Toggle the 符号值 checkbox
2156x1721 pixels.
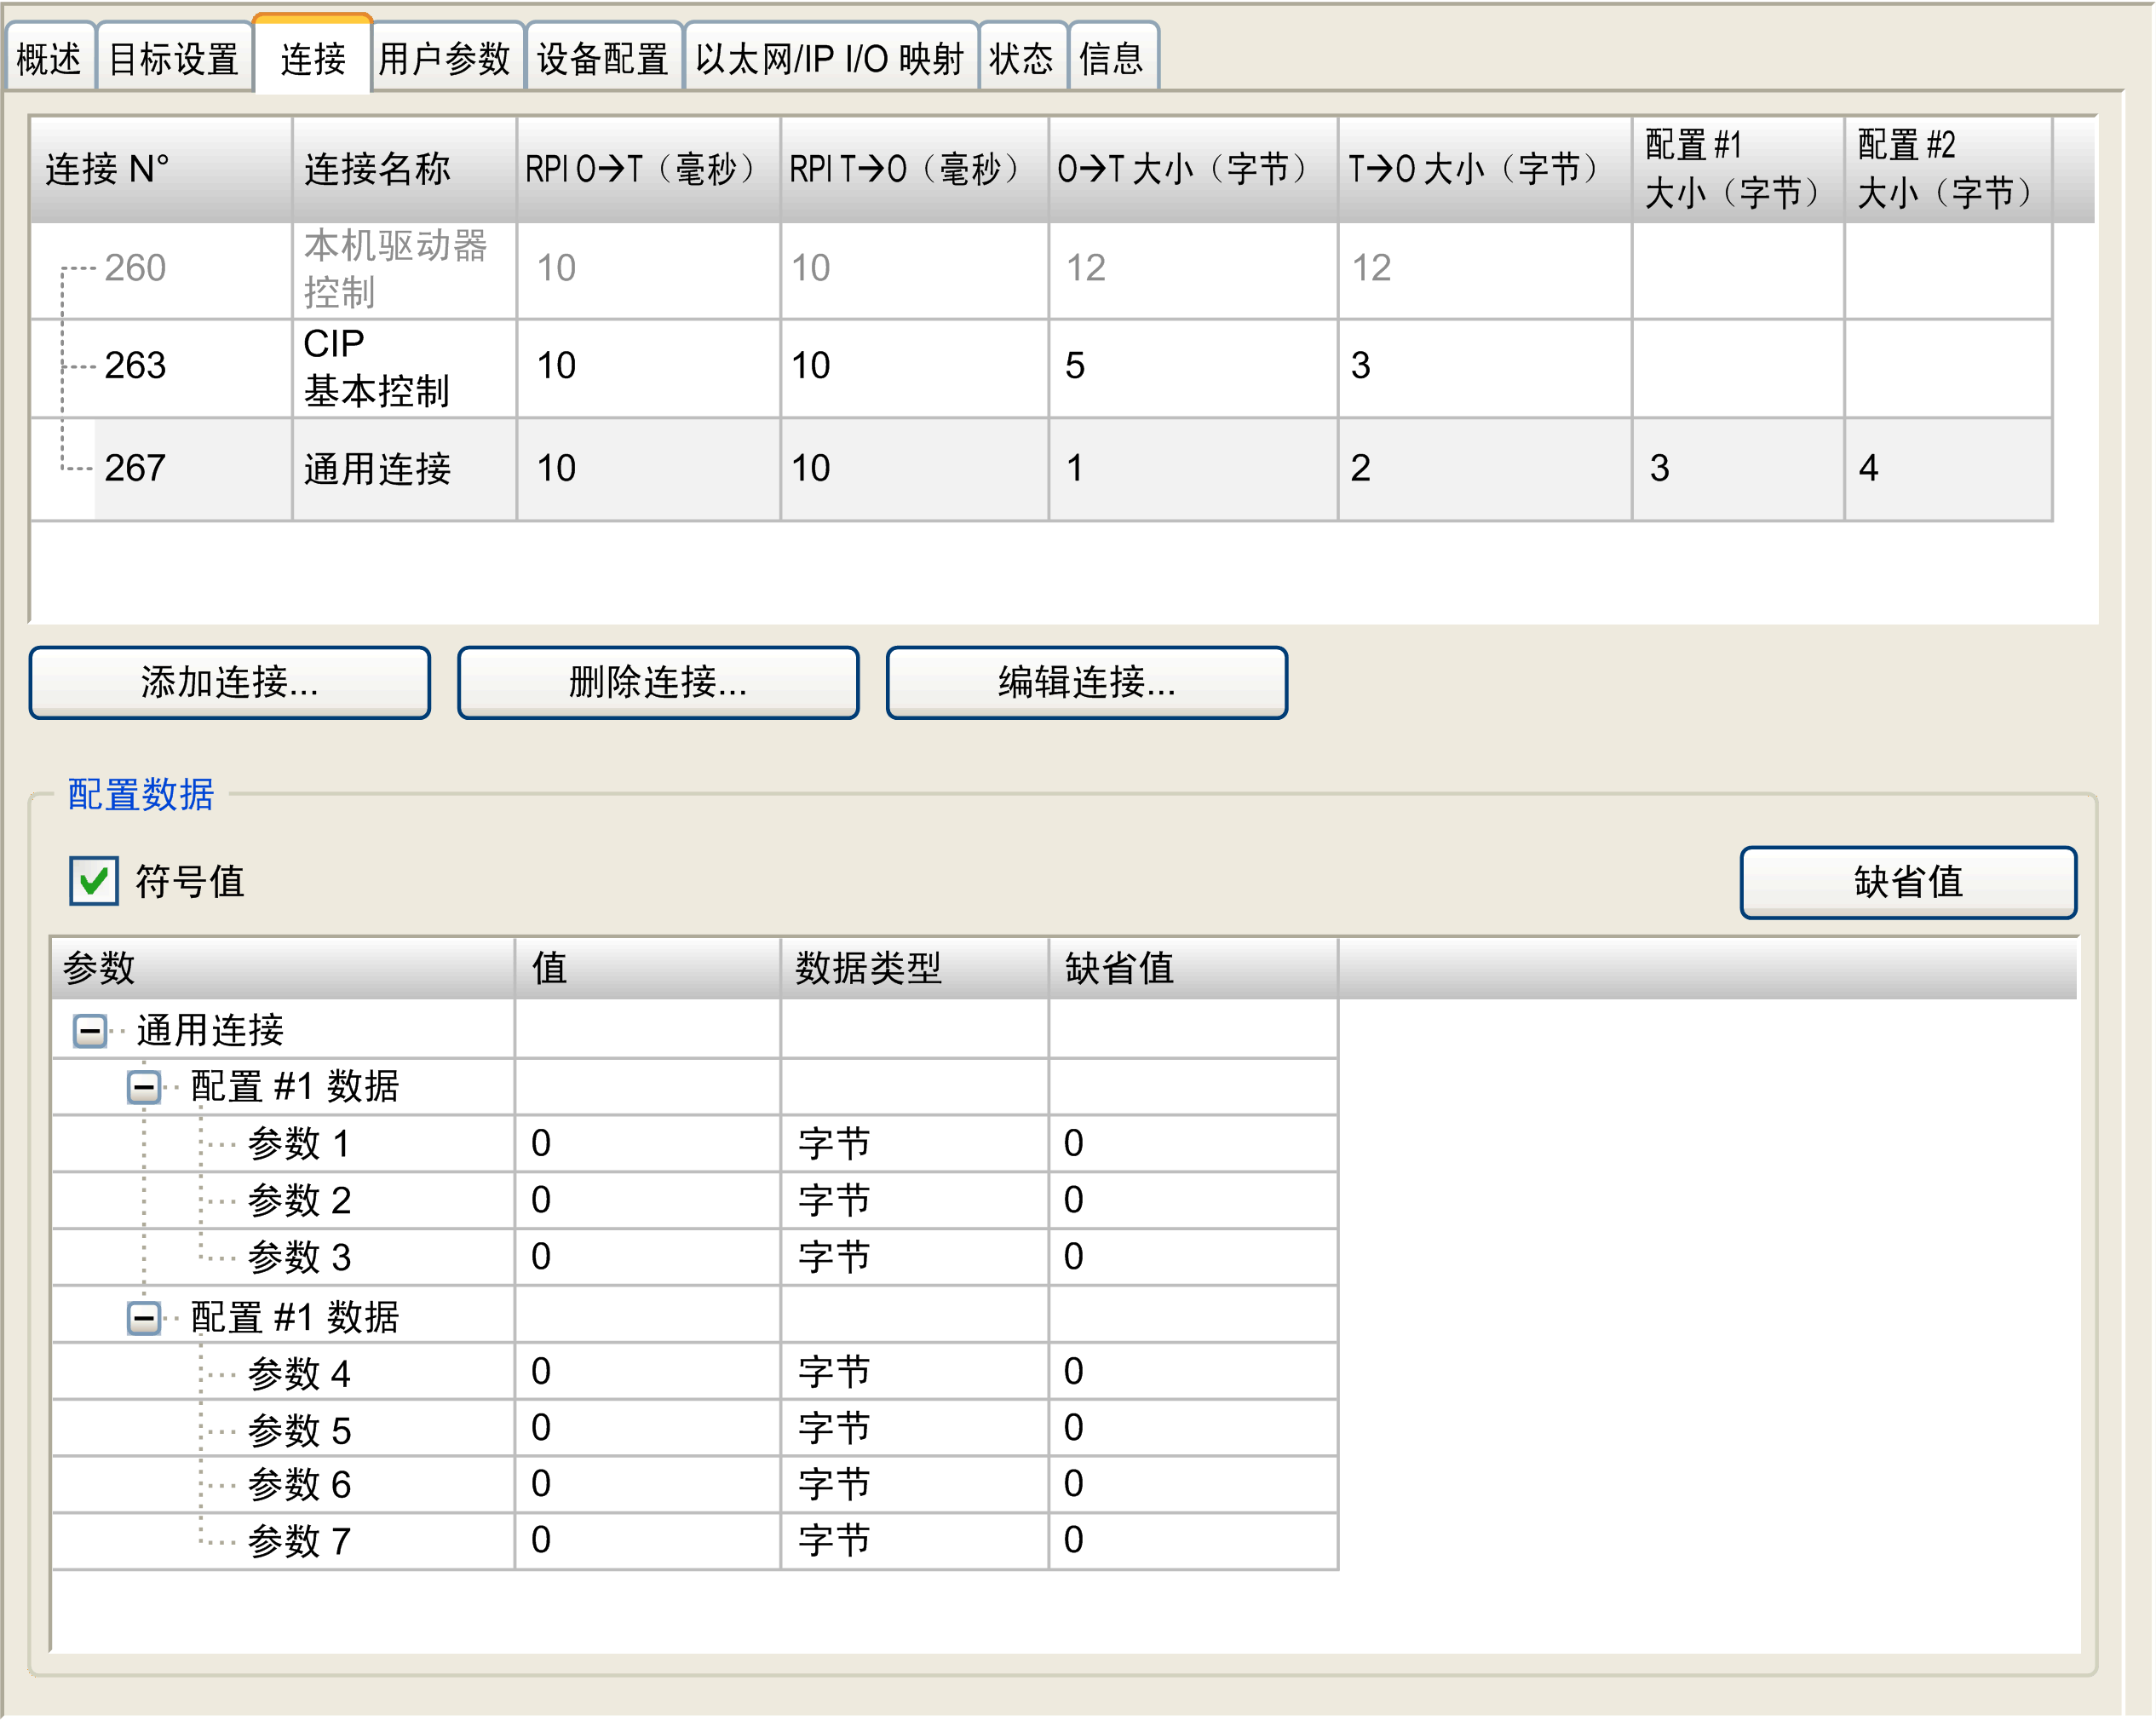coord(94,881)
